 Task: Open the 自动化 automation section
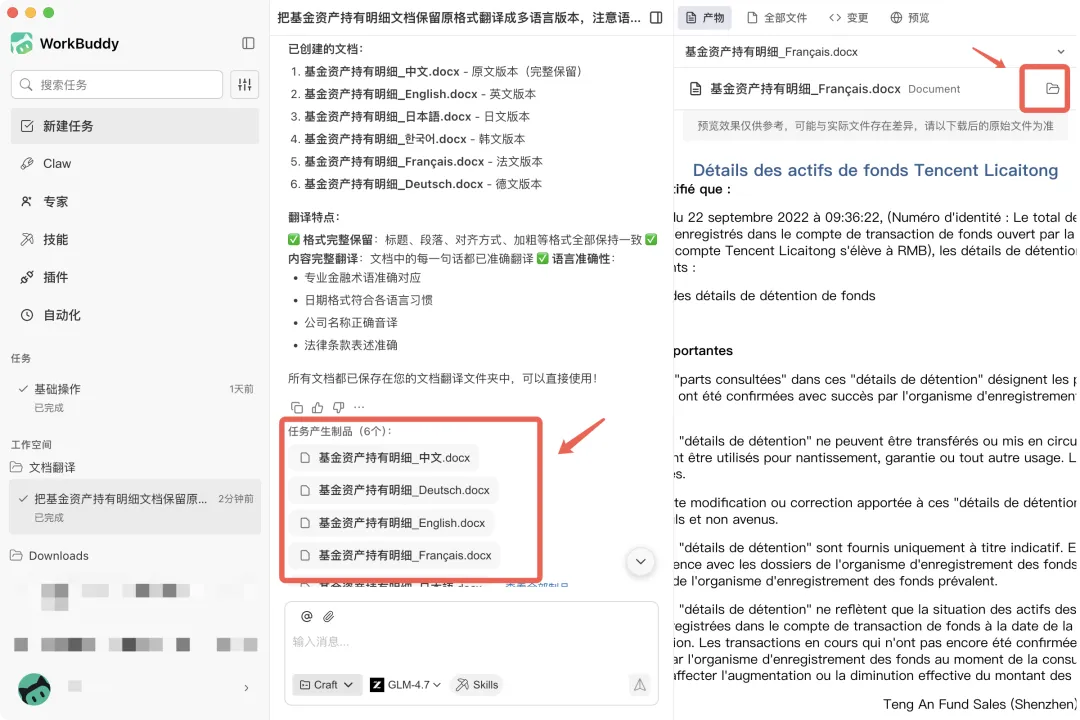tap(135, 316)
